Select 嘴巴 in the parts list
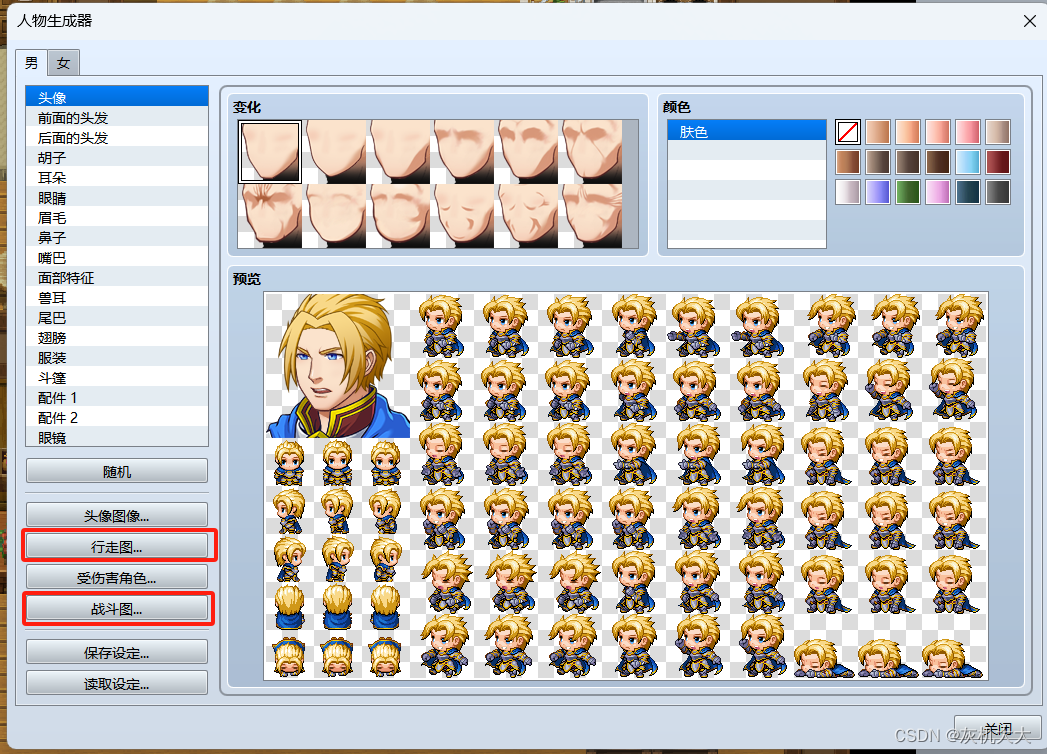Image resolution: width=1047 pixels, height=754 pixels. coord(117,258)
